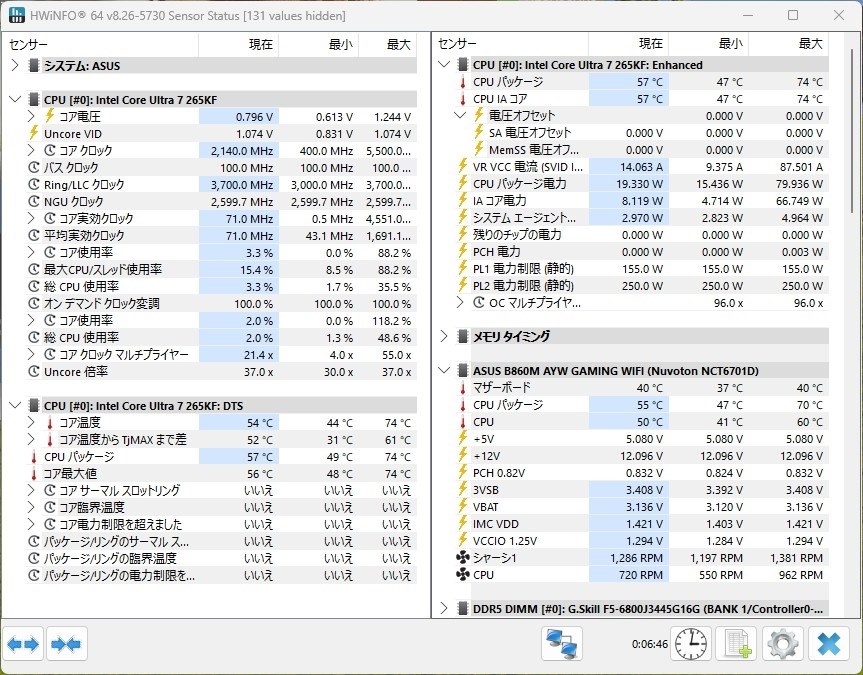Expand the コア電圧 row
863x675 pixels.
pyautogui.click(x=31, y=116)
